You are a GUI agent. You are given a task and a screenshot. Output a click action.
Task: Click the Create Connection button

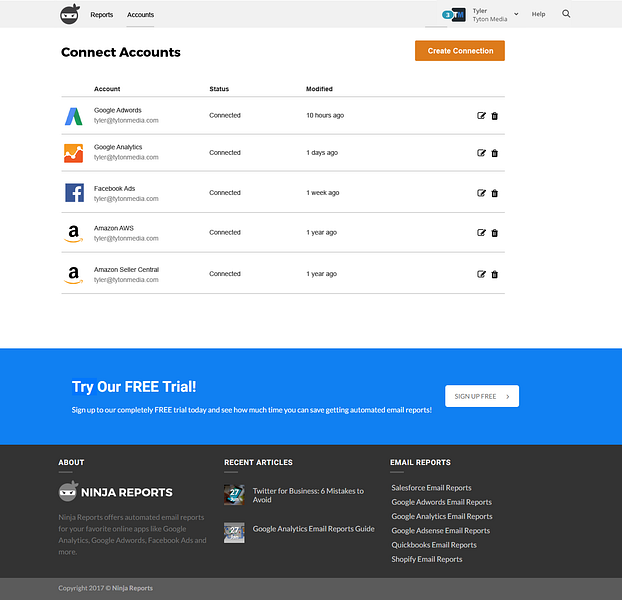(460, 51)
